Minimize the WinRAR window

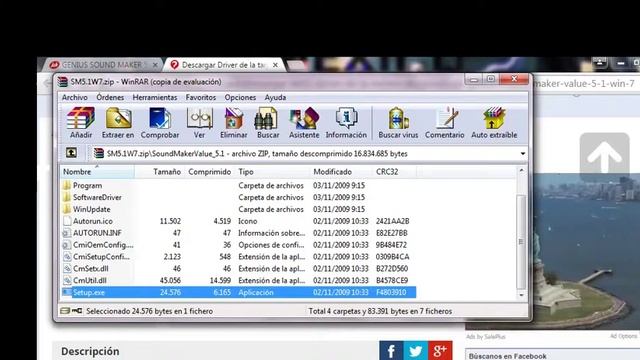474,79
